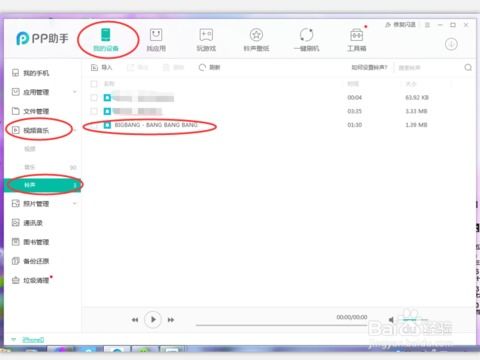Skip to the previous track
Screen dimensions: 480x360
click(135, 320)
